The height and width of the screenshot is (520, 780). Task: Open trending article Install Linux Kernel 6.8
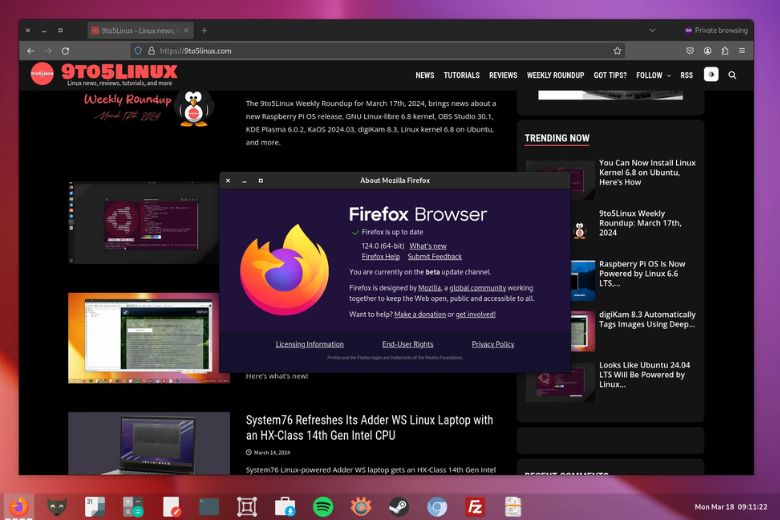647,172
